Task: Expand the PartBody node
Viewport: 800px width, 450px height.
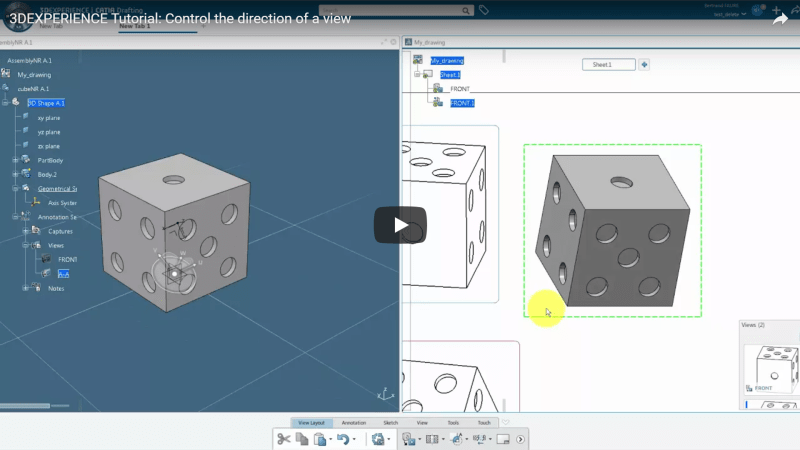Action: [x=15, y=160]
